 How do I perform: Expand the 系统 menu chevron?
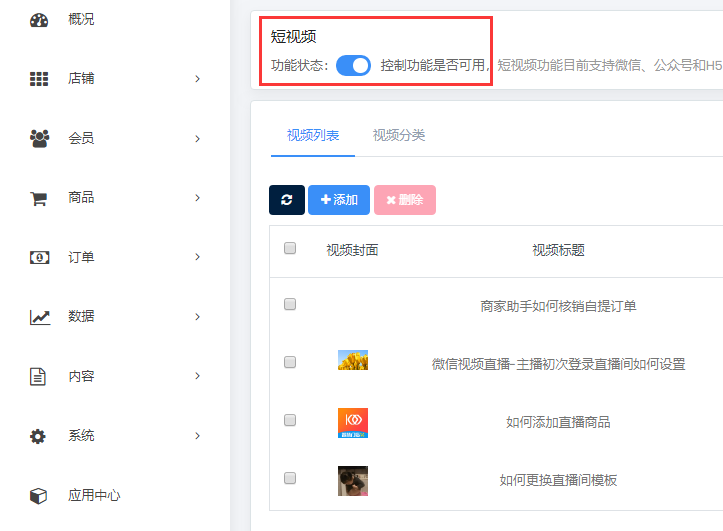(197, 436)
